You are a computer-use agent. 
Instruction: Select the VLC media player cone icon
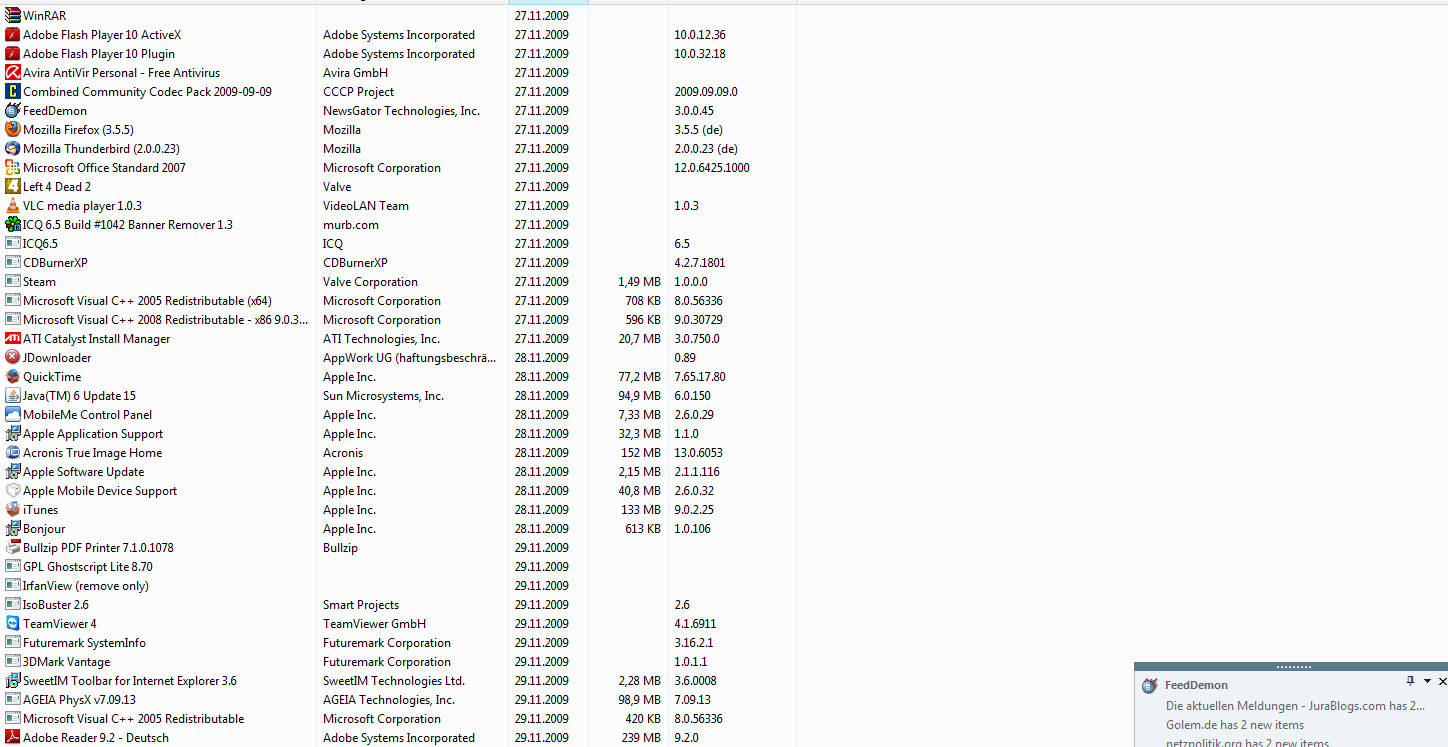click(x=12, y=206)
